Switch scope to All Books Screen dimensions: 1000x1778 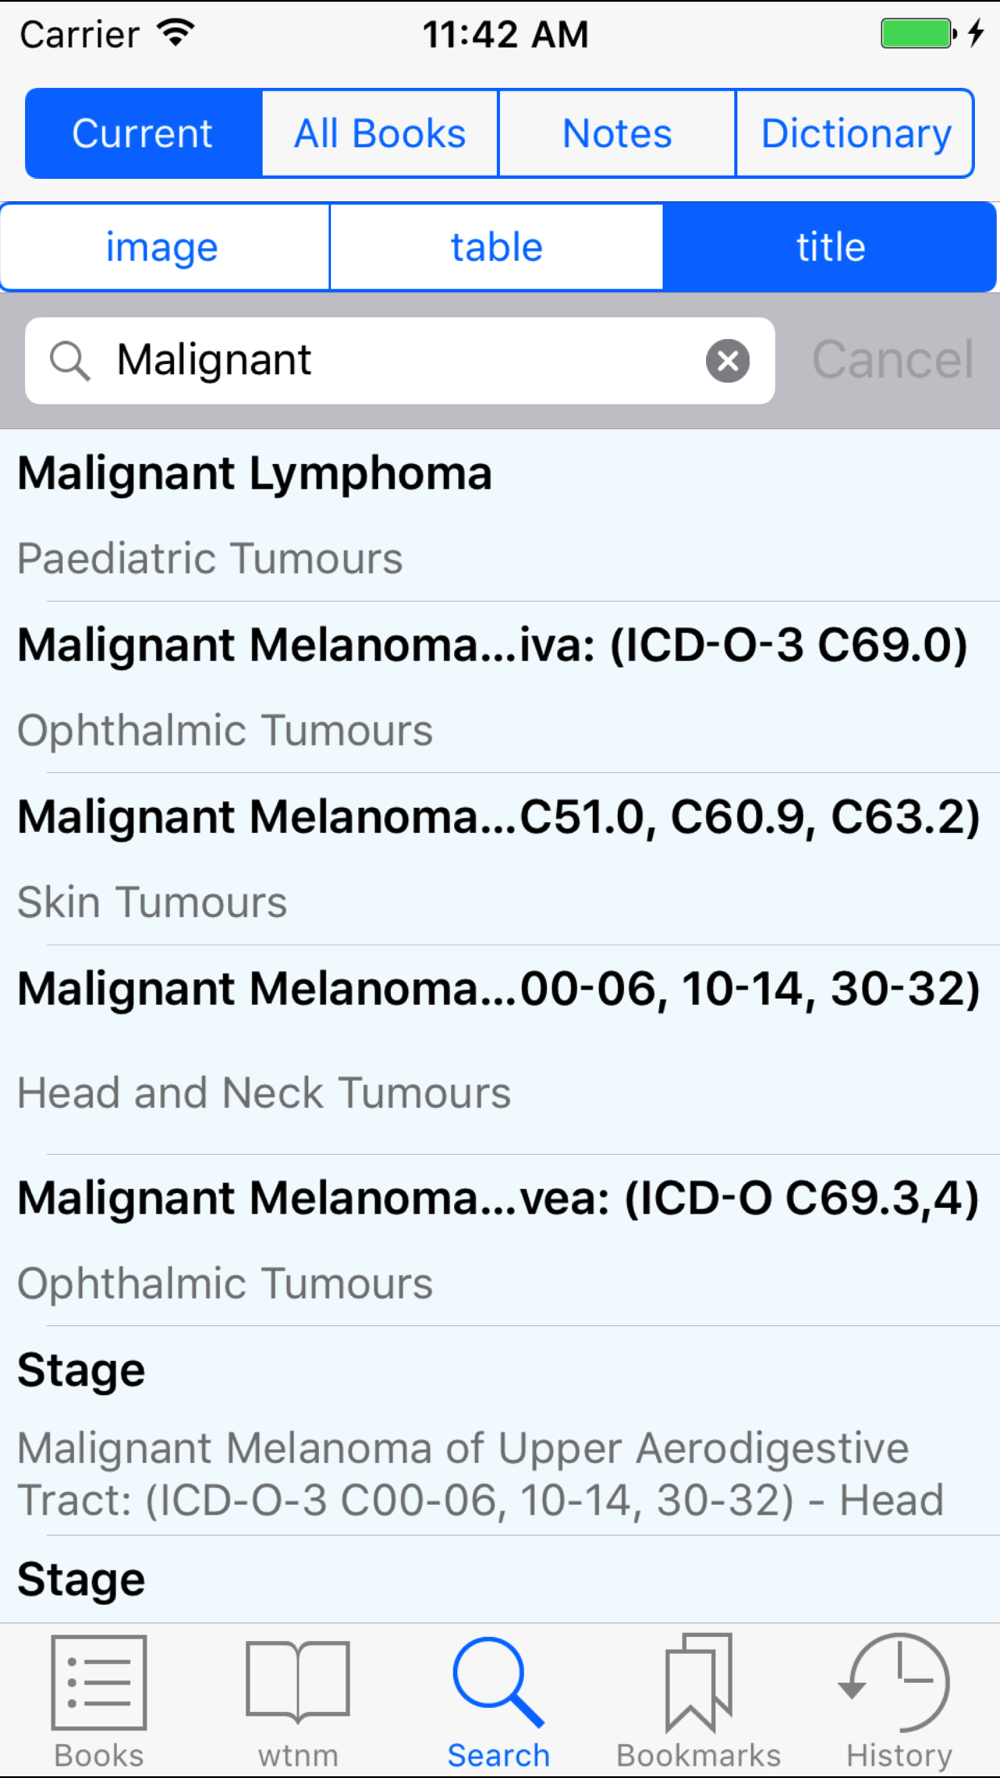tap(380, 134)
